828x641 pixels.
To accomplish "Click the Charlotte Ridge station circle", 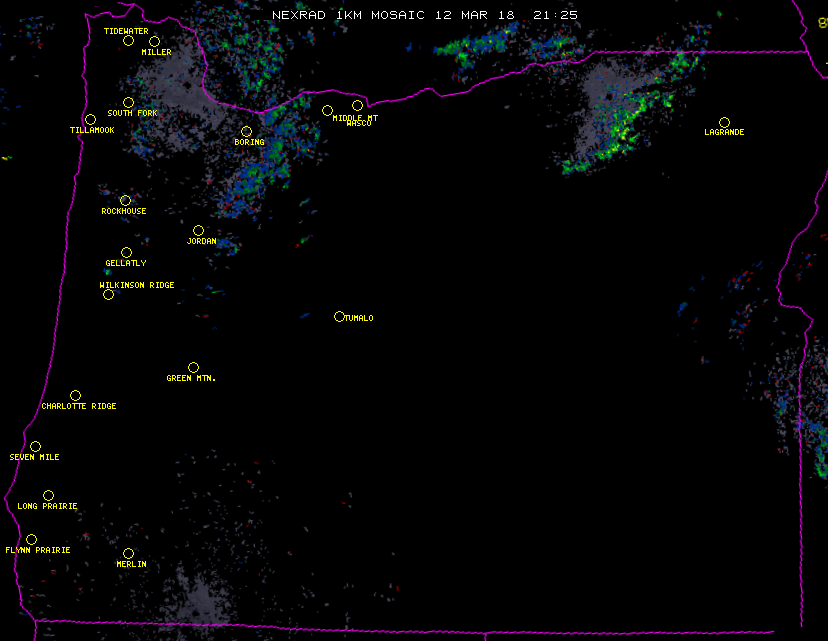I will (75, 395).
